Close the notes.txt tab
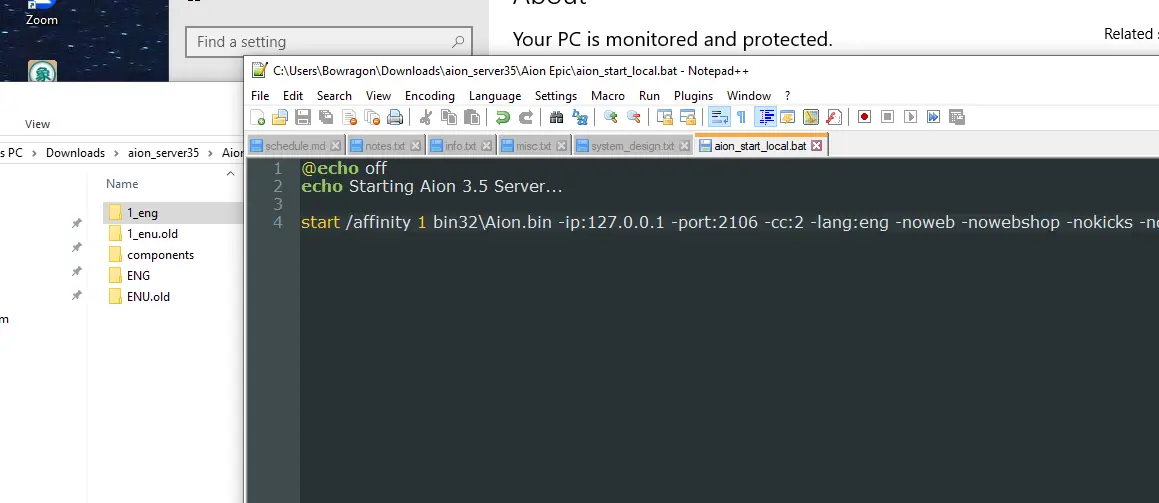This screenshot has width=1159, height=503. [x=415, y=146]
